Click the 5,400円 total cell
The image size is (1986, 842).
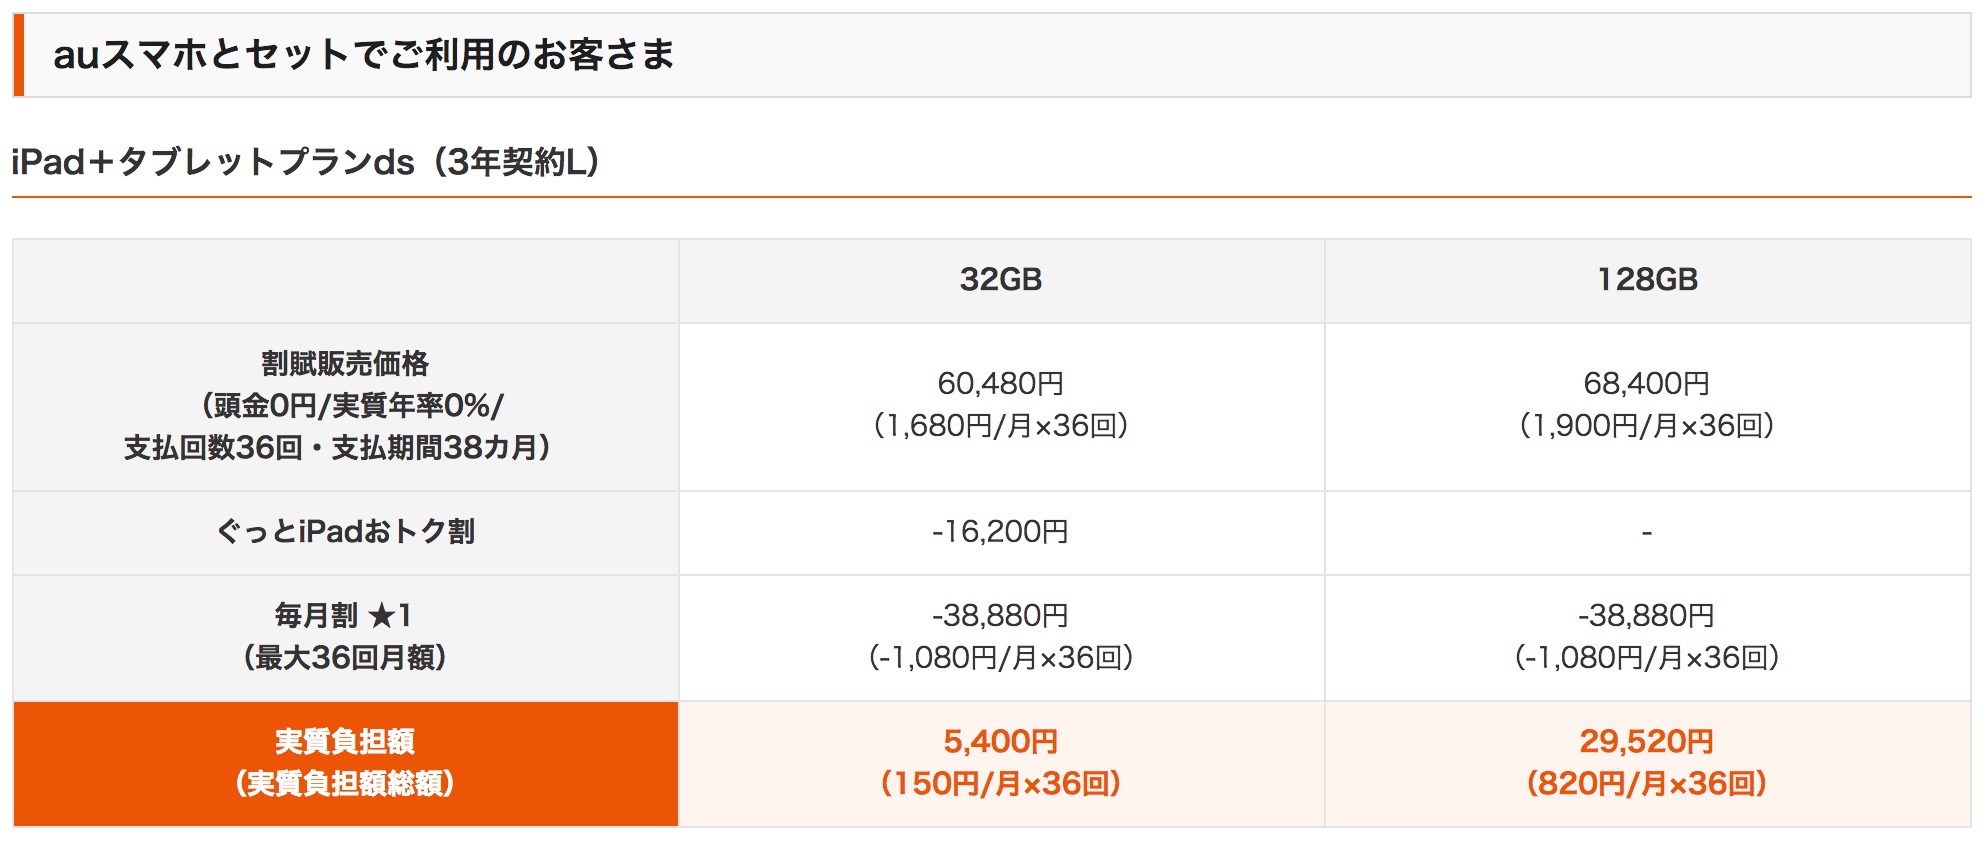1001,763
